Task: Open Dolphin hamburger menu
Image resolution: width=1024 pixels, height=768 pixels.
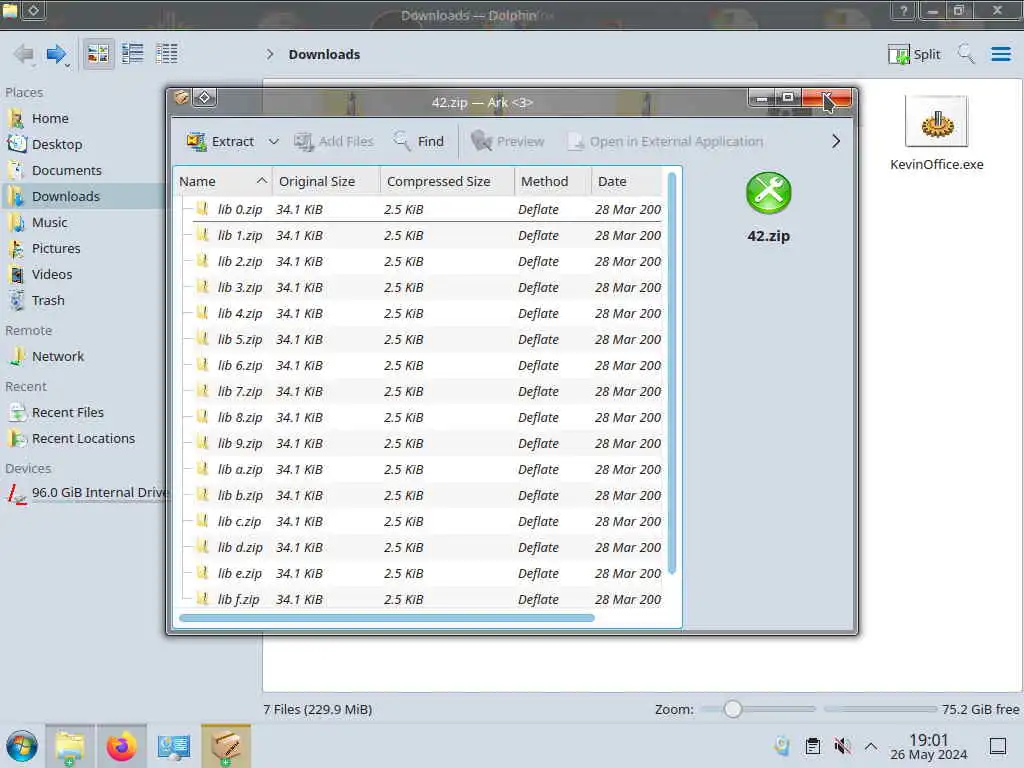Action: click(x=1001, y=54)
